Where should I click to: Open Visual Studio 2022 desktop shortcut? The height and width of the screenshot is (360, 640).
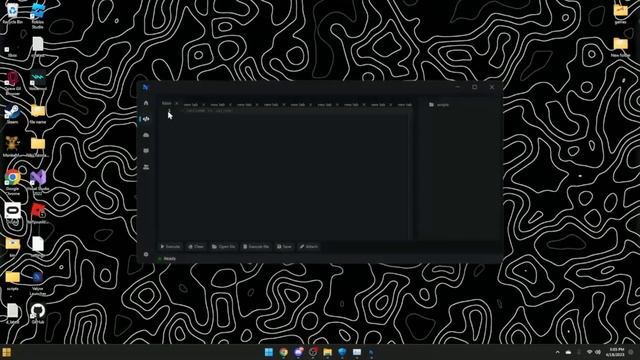[38, 181]
